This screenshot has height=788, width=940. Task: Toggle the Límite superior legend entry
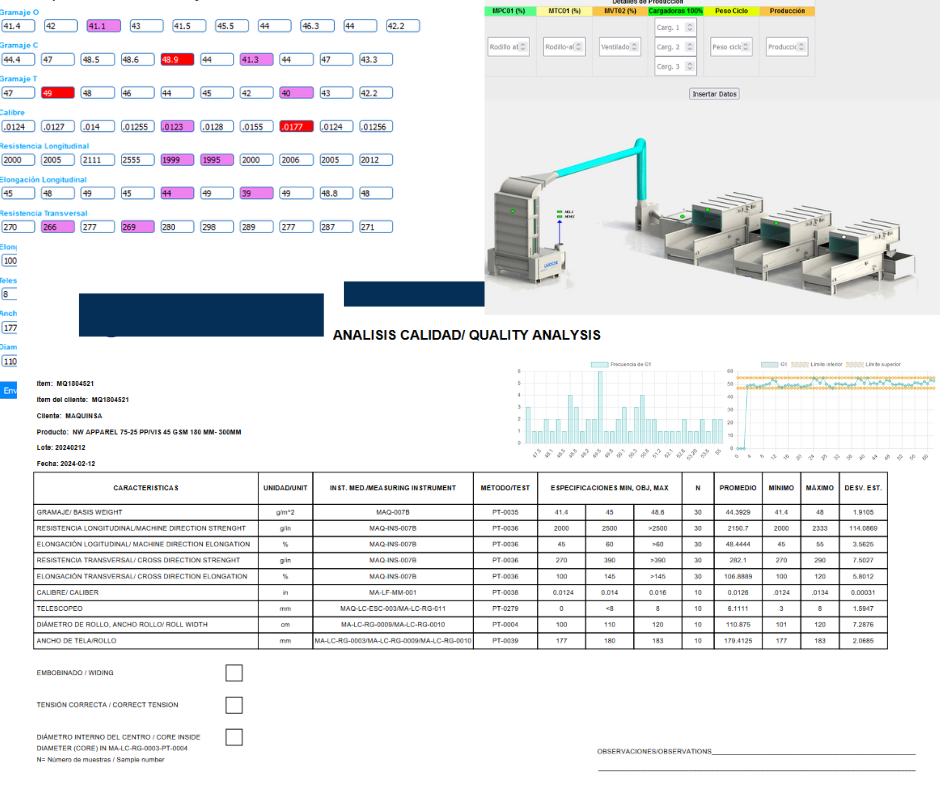tap(875, 364)
